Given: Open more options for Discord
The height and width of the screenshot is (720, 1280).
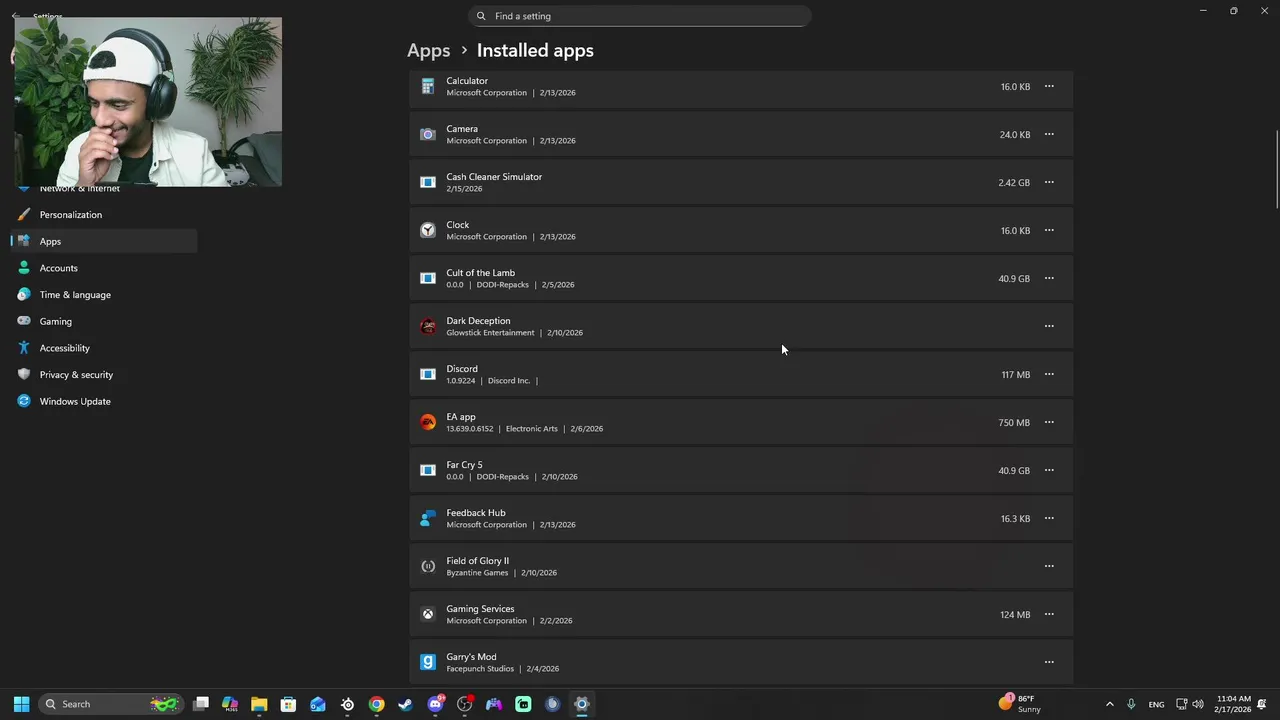Looking at the screenshot, I should pyautogui.click(x=1049, y=374).
